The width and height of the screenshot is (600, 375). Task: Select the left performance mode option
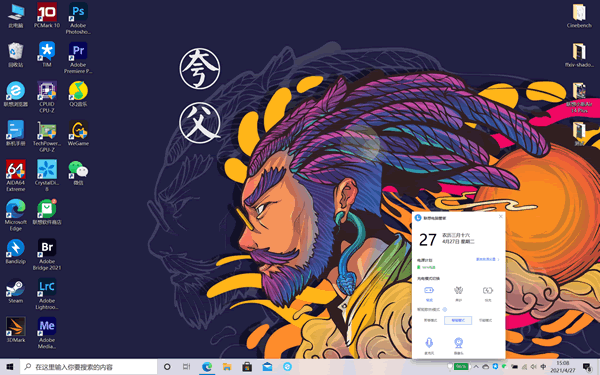click(430, 320)
